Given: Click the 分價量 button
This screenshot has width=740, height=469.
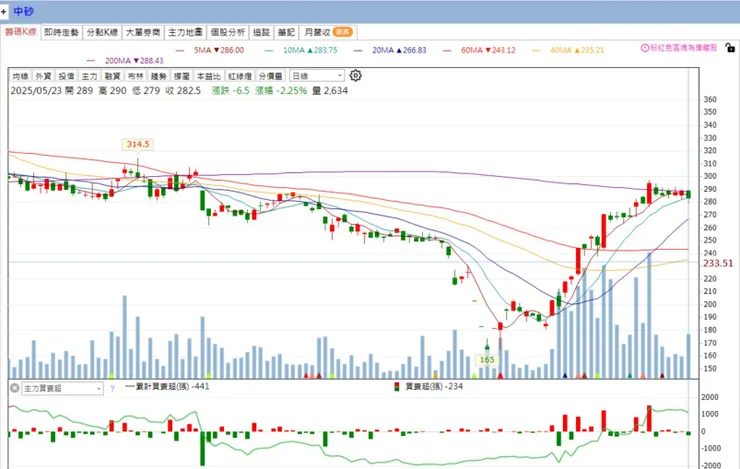Looking at the screenshot, I should coord(270,76).
